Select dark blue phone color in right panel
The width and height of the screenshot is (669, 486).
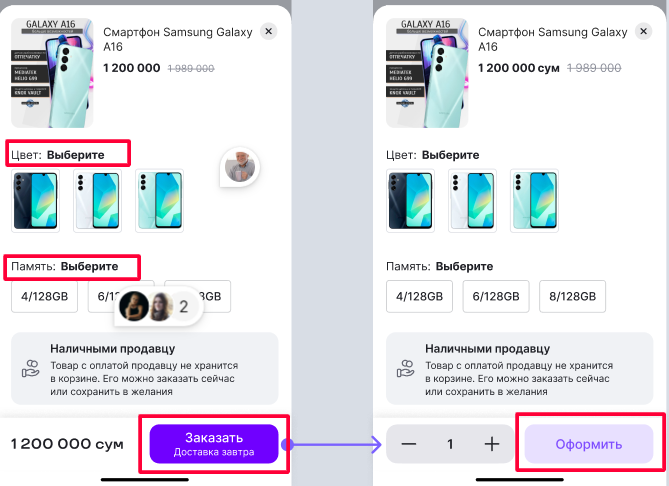pos(410,201)
